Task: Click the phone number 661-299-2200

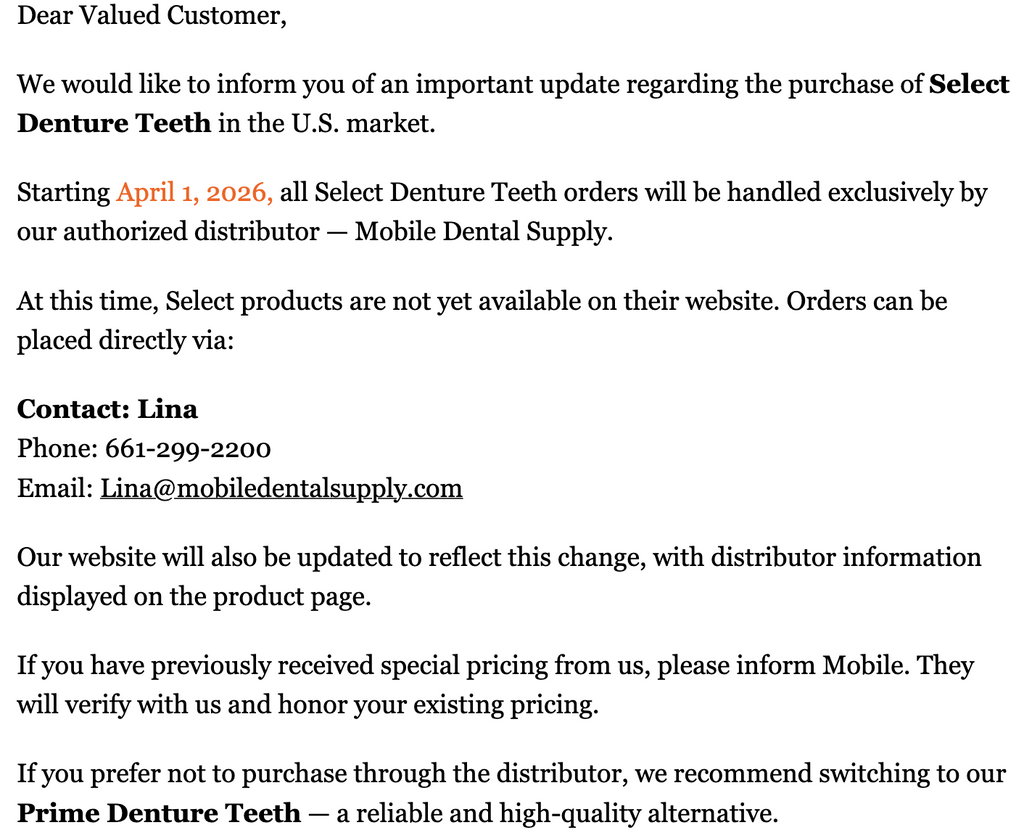Action: (x=188, y=449)
